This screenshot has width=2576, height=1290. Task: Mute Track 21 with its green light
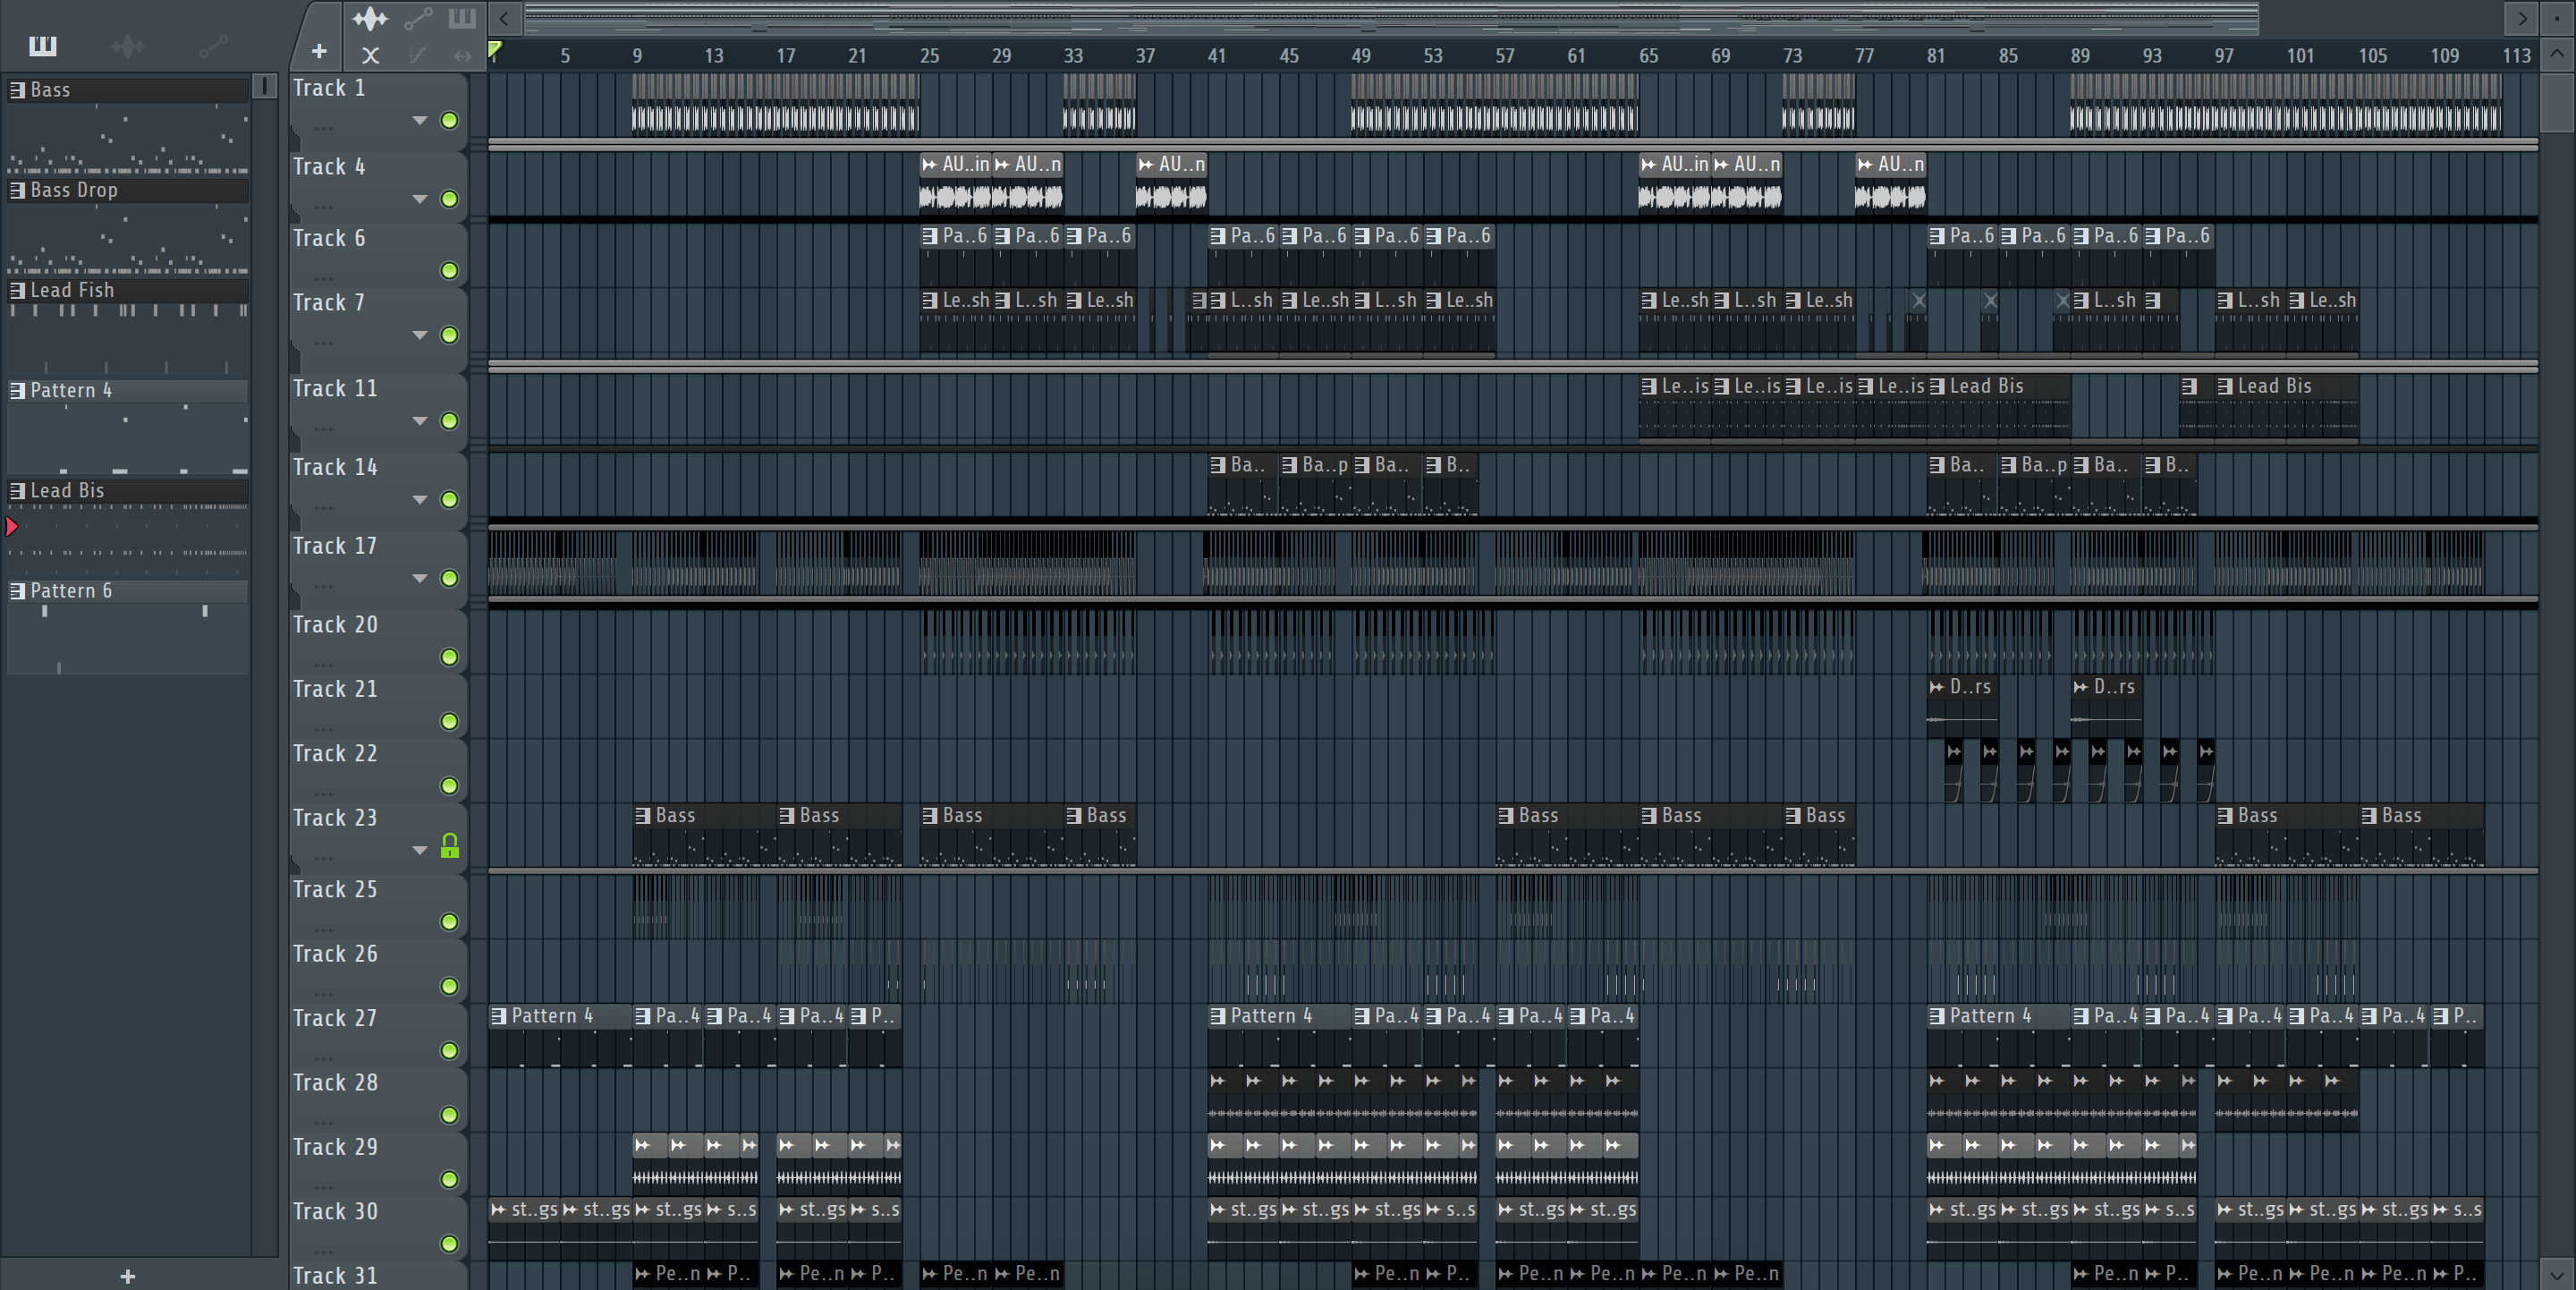coord(450,722)
